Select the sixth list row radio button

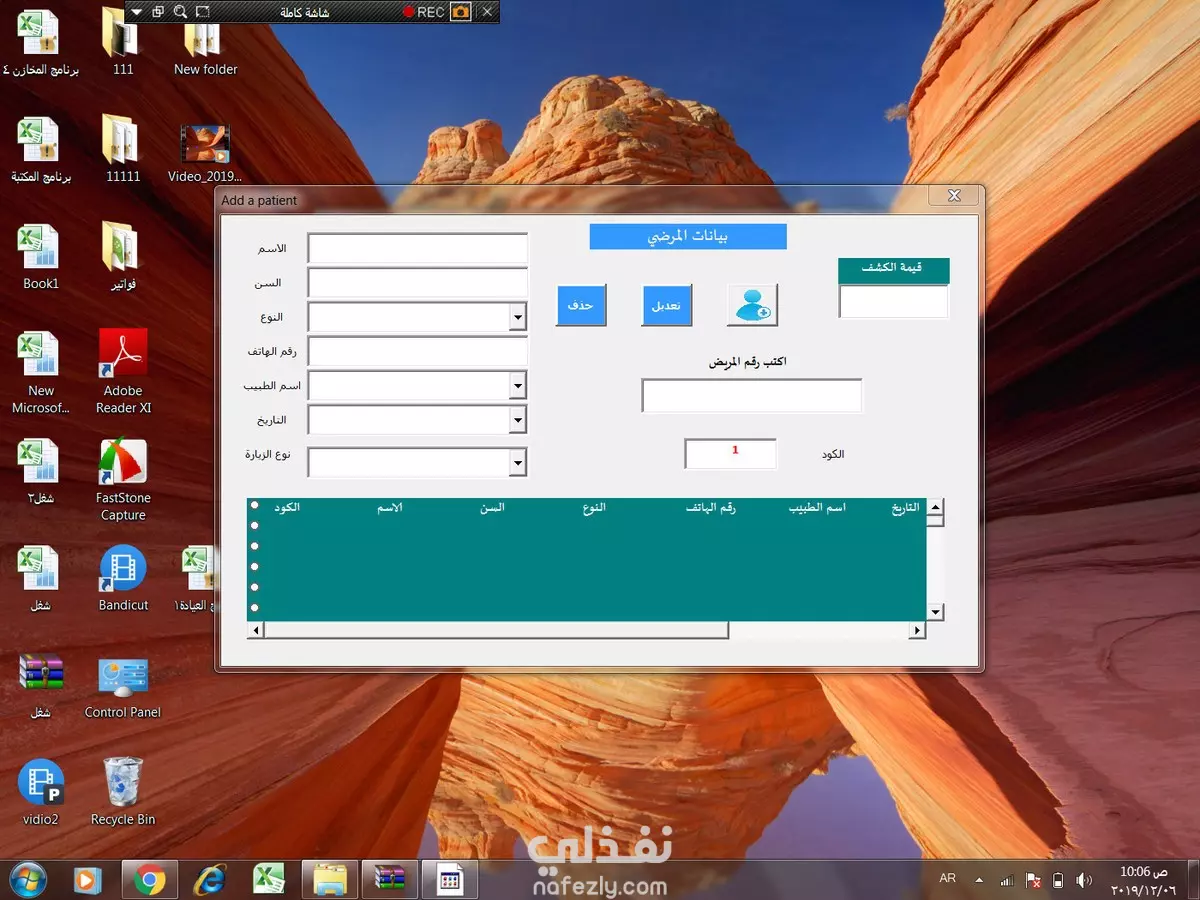pyautogui.click(x=255, y=607)
